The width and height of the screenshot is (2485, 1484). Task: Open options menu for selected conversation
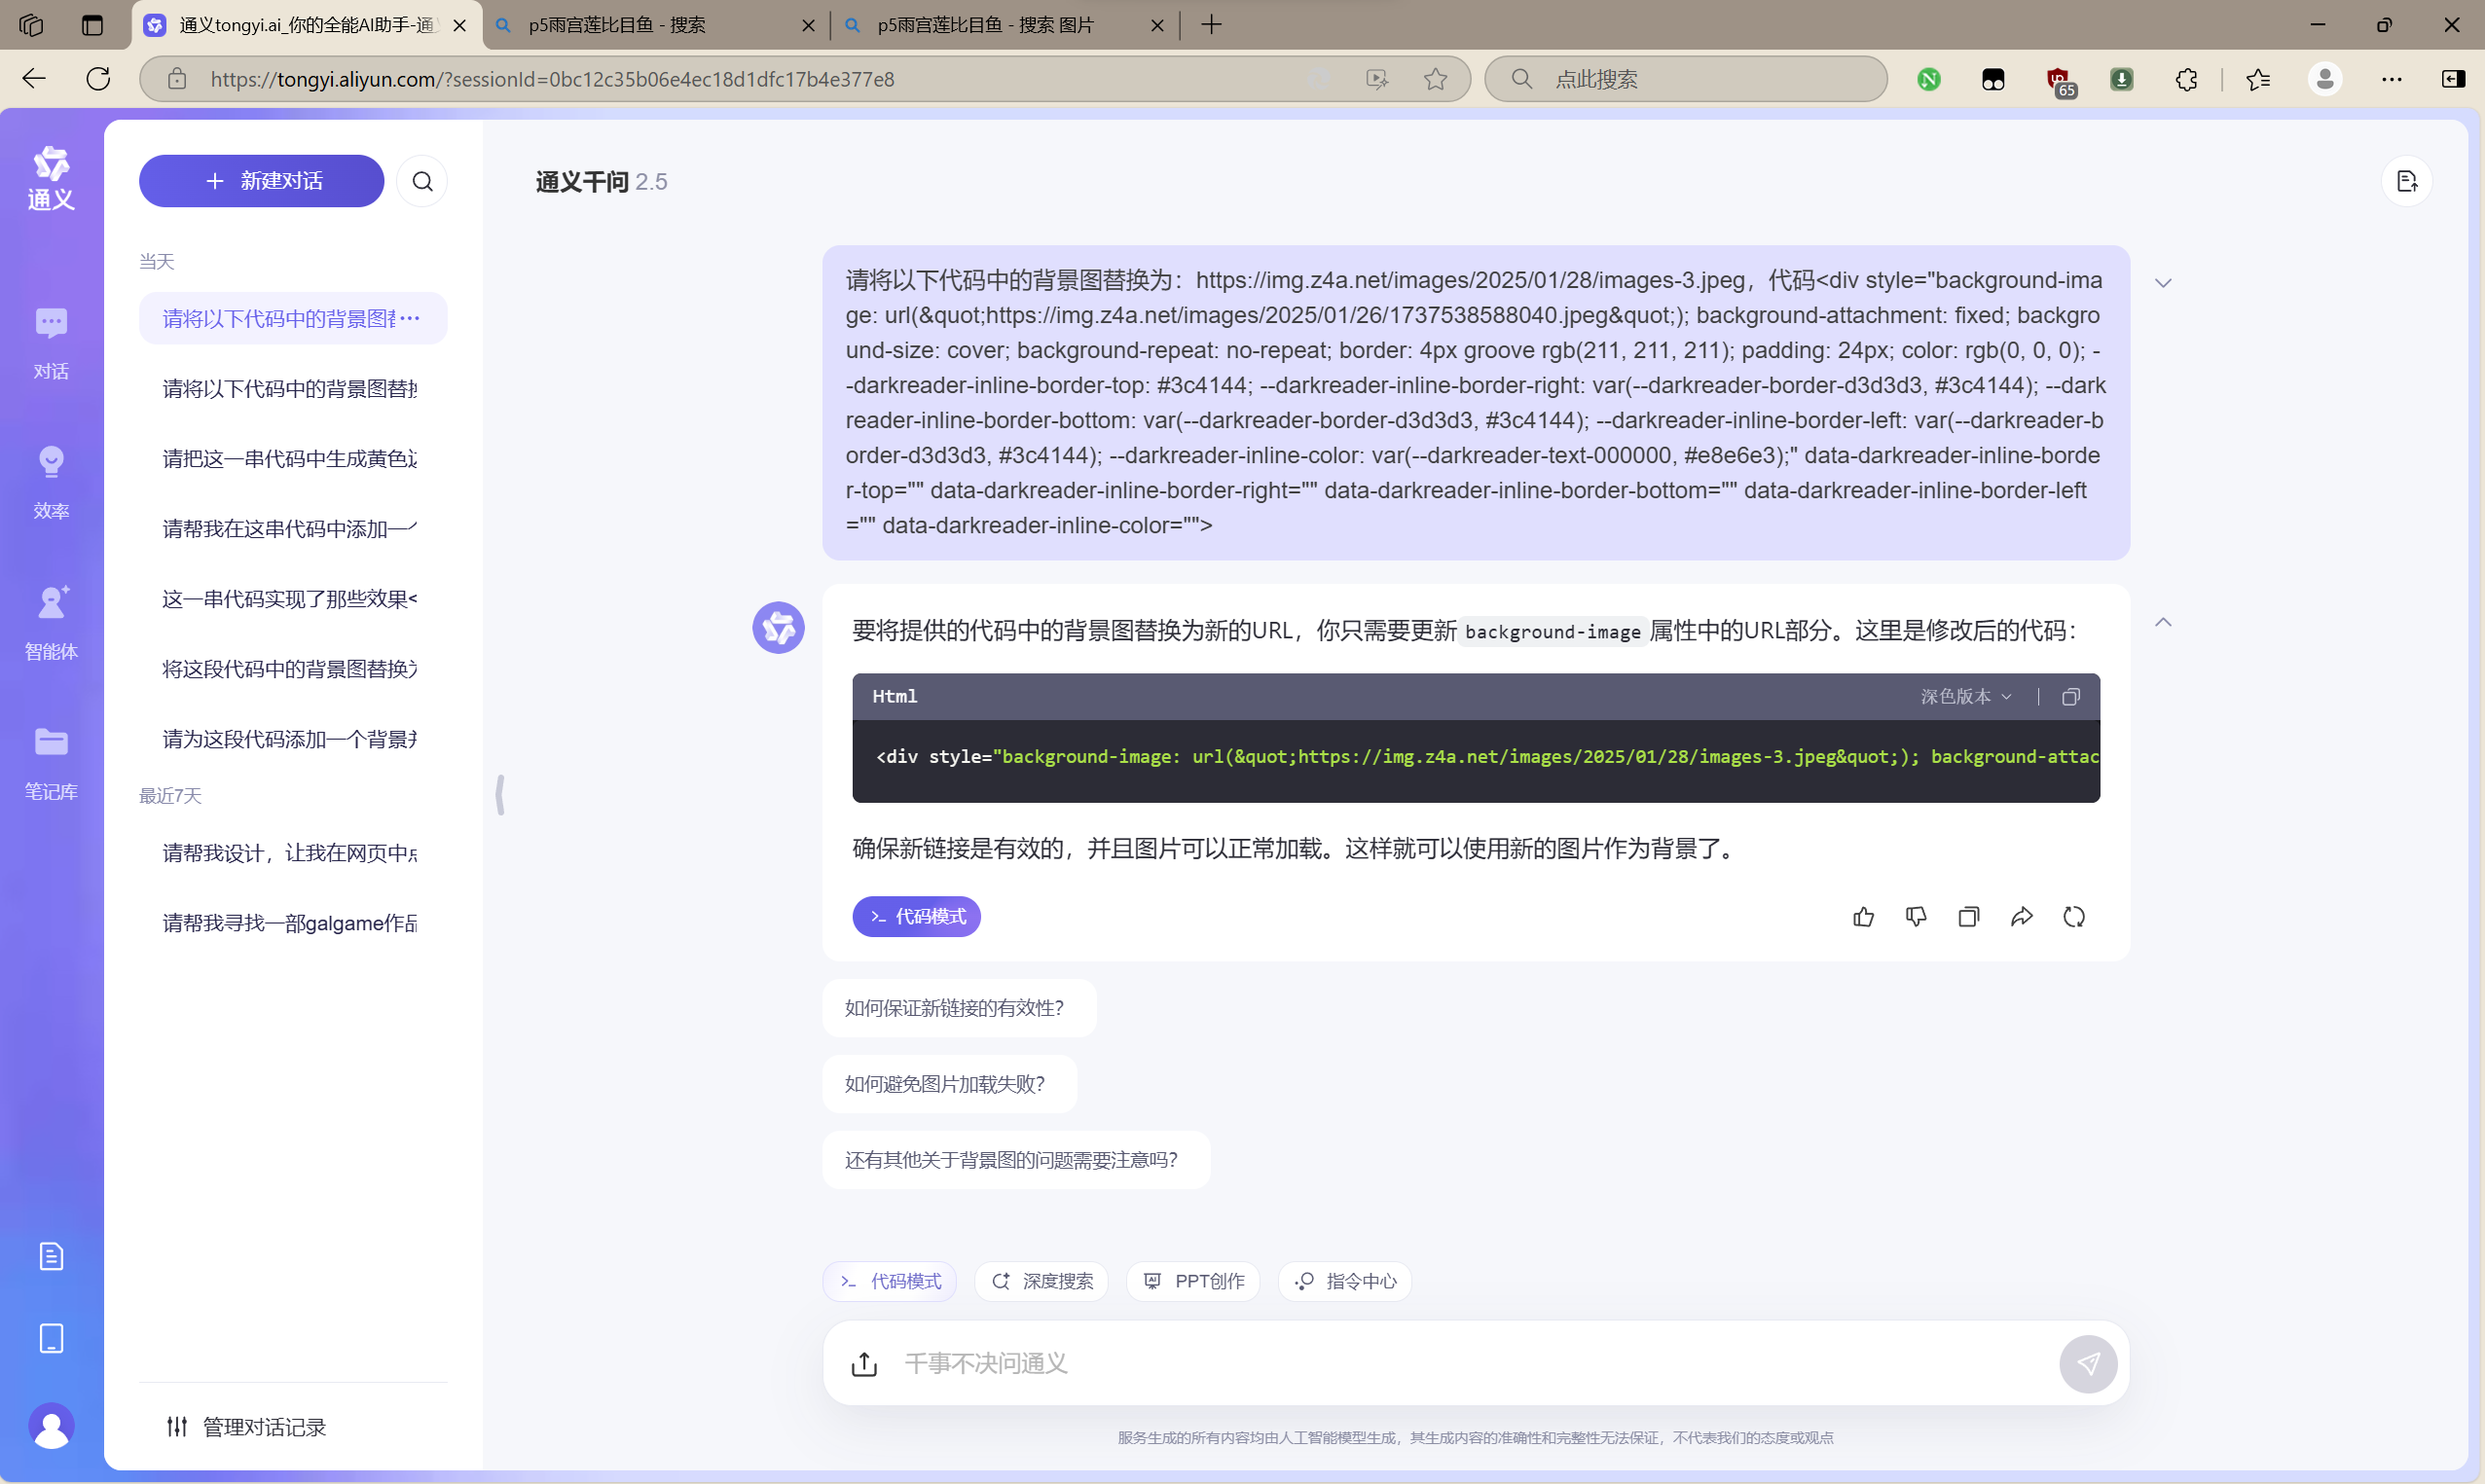point(410,318)
